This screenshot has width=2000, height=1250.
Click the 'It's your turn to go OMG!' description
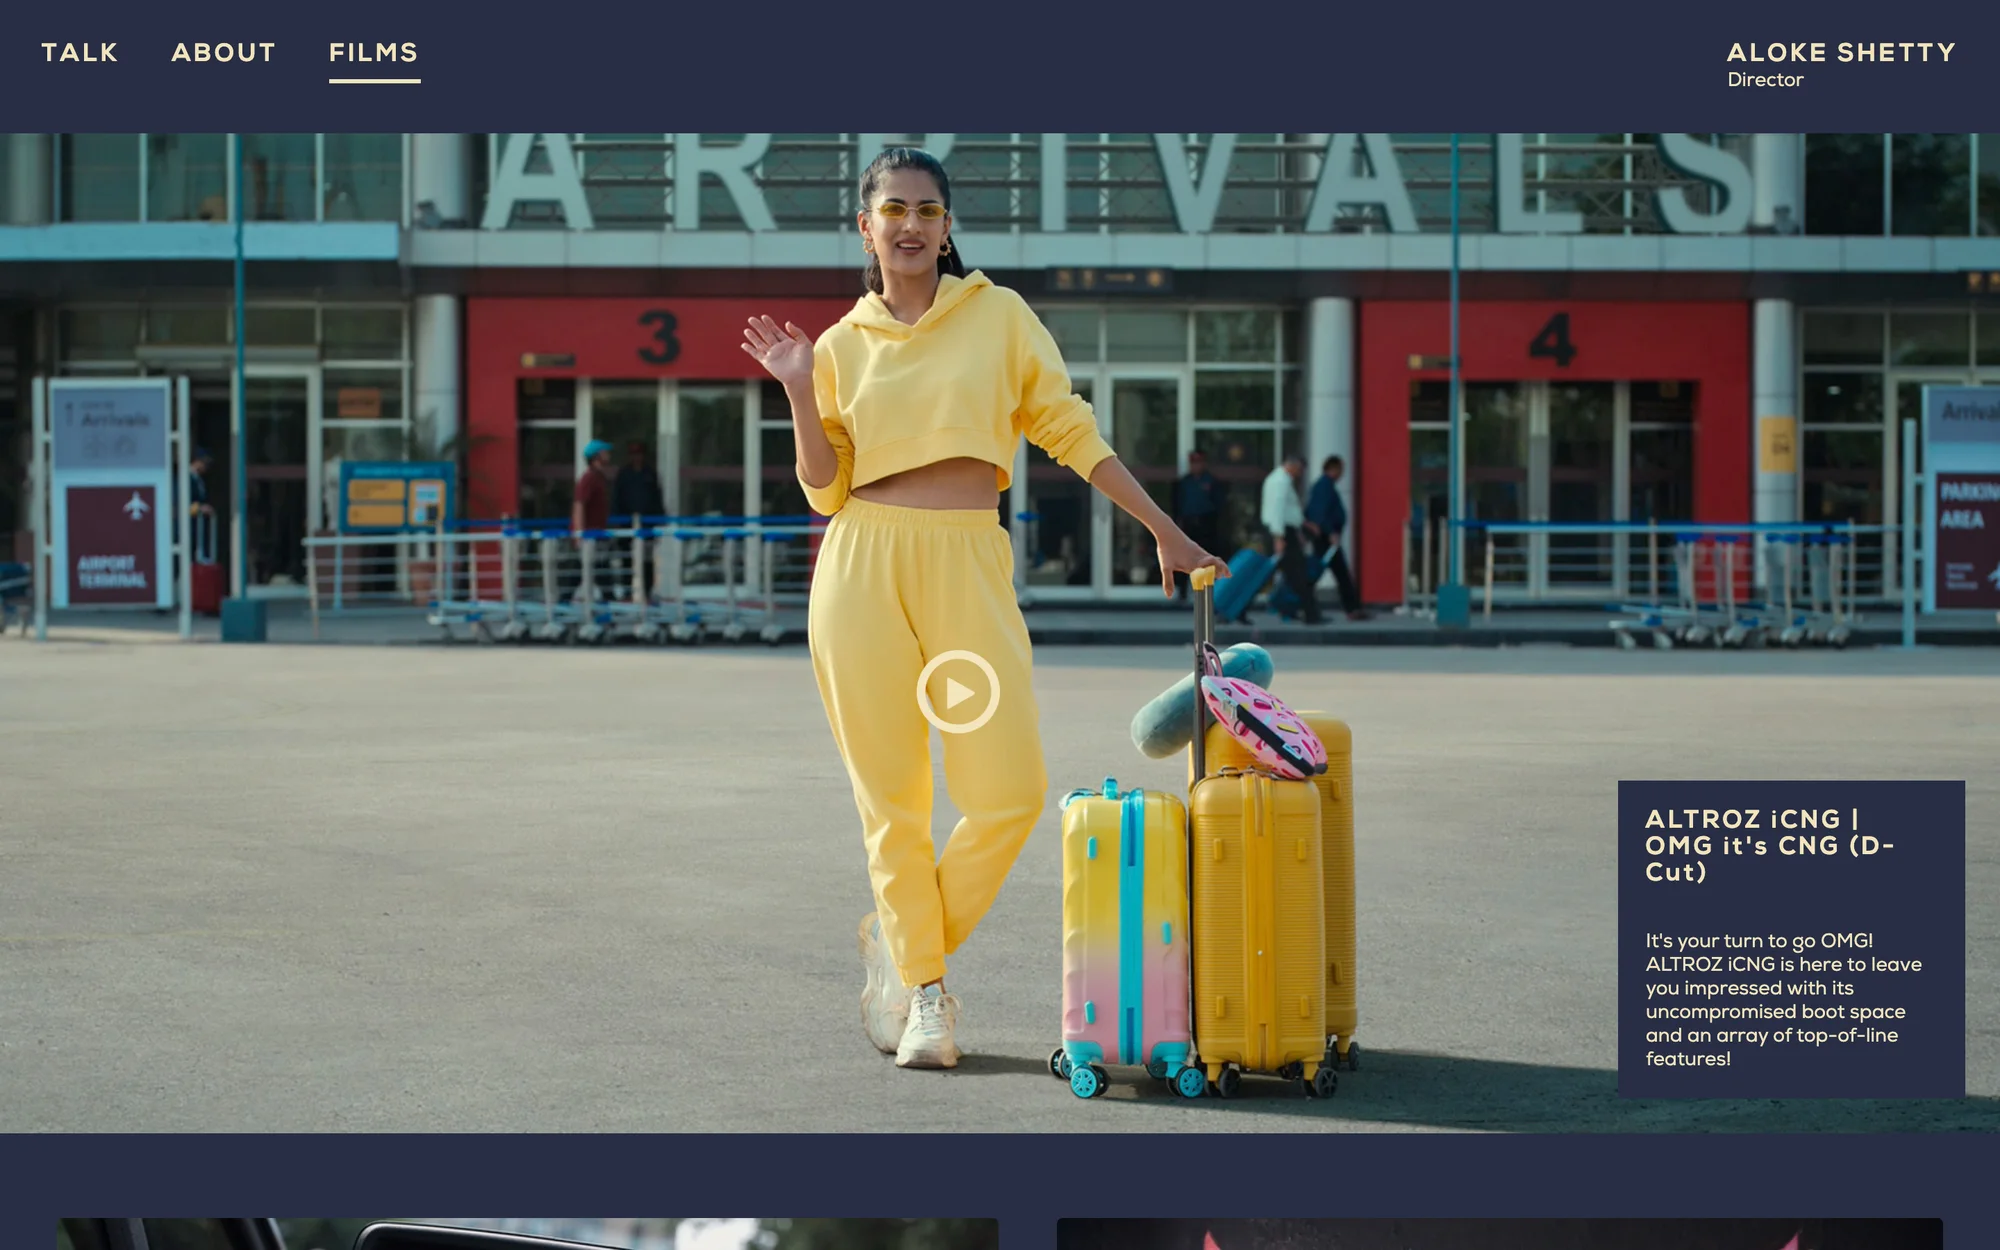coord(1784,1000)
